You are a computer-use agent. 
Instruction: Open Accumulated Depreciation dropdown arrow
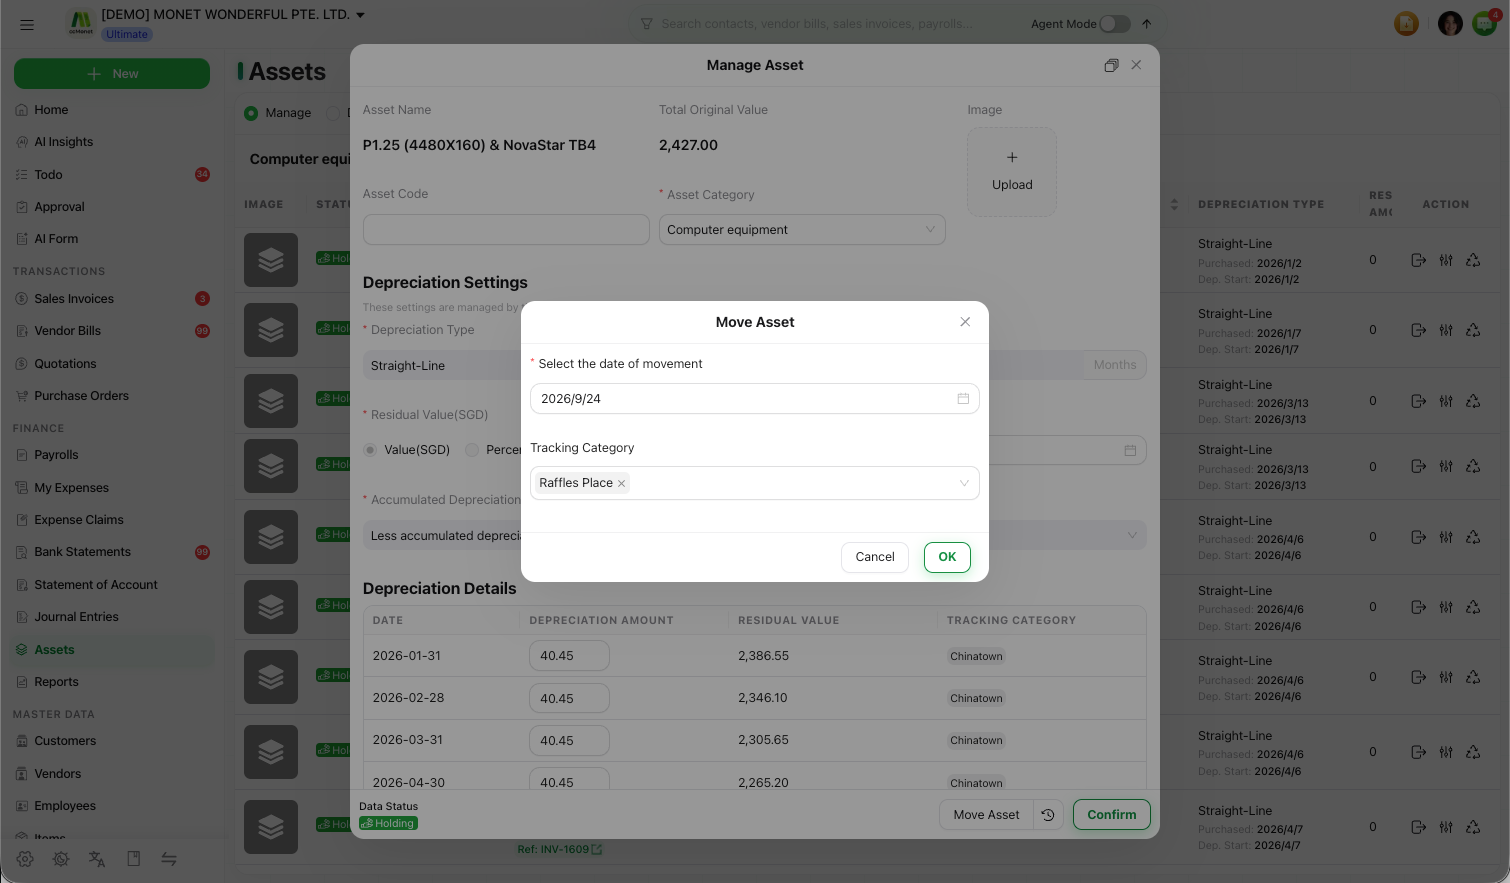1132,535
